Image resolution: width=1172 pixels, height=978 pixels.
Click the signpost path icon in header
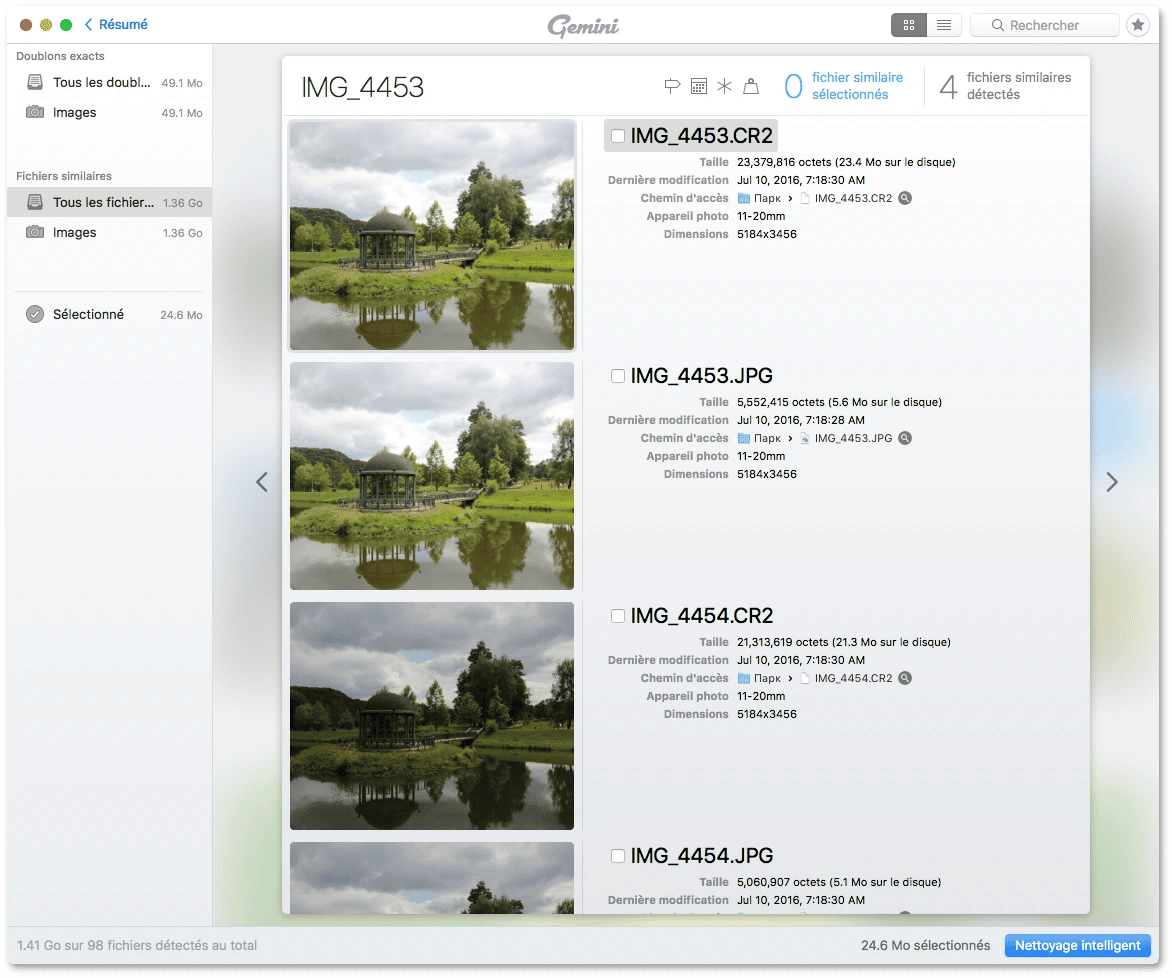(x=672, y=86)
